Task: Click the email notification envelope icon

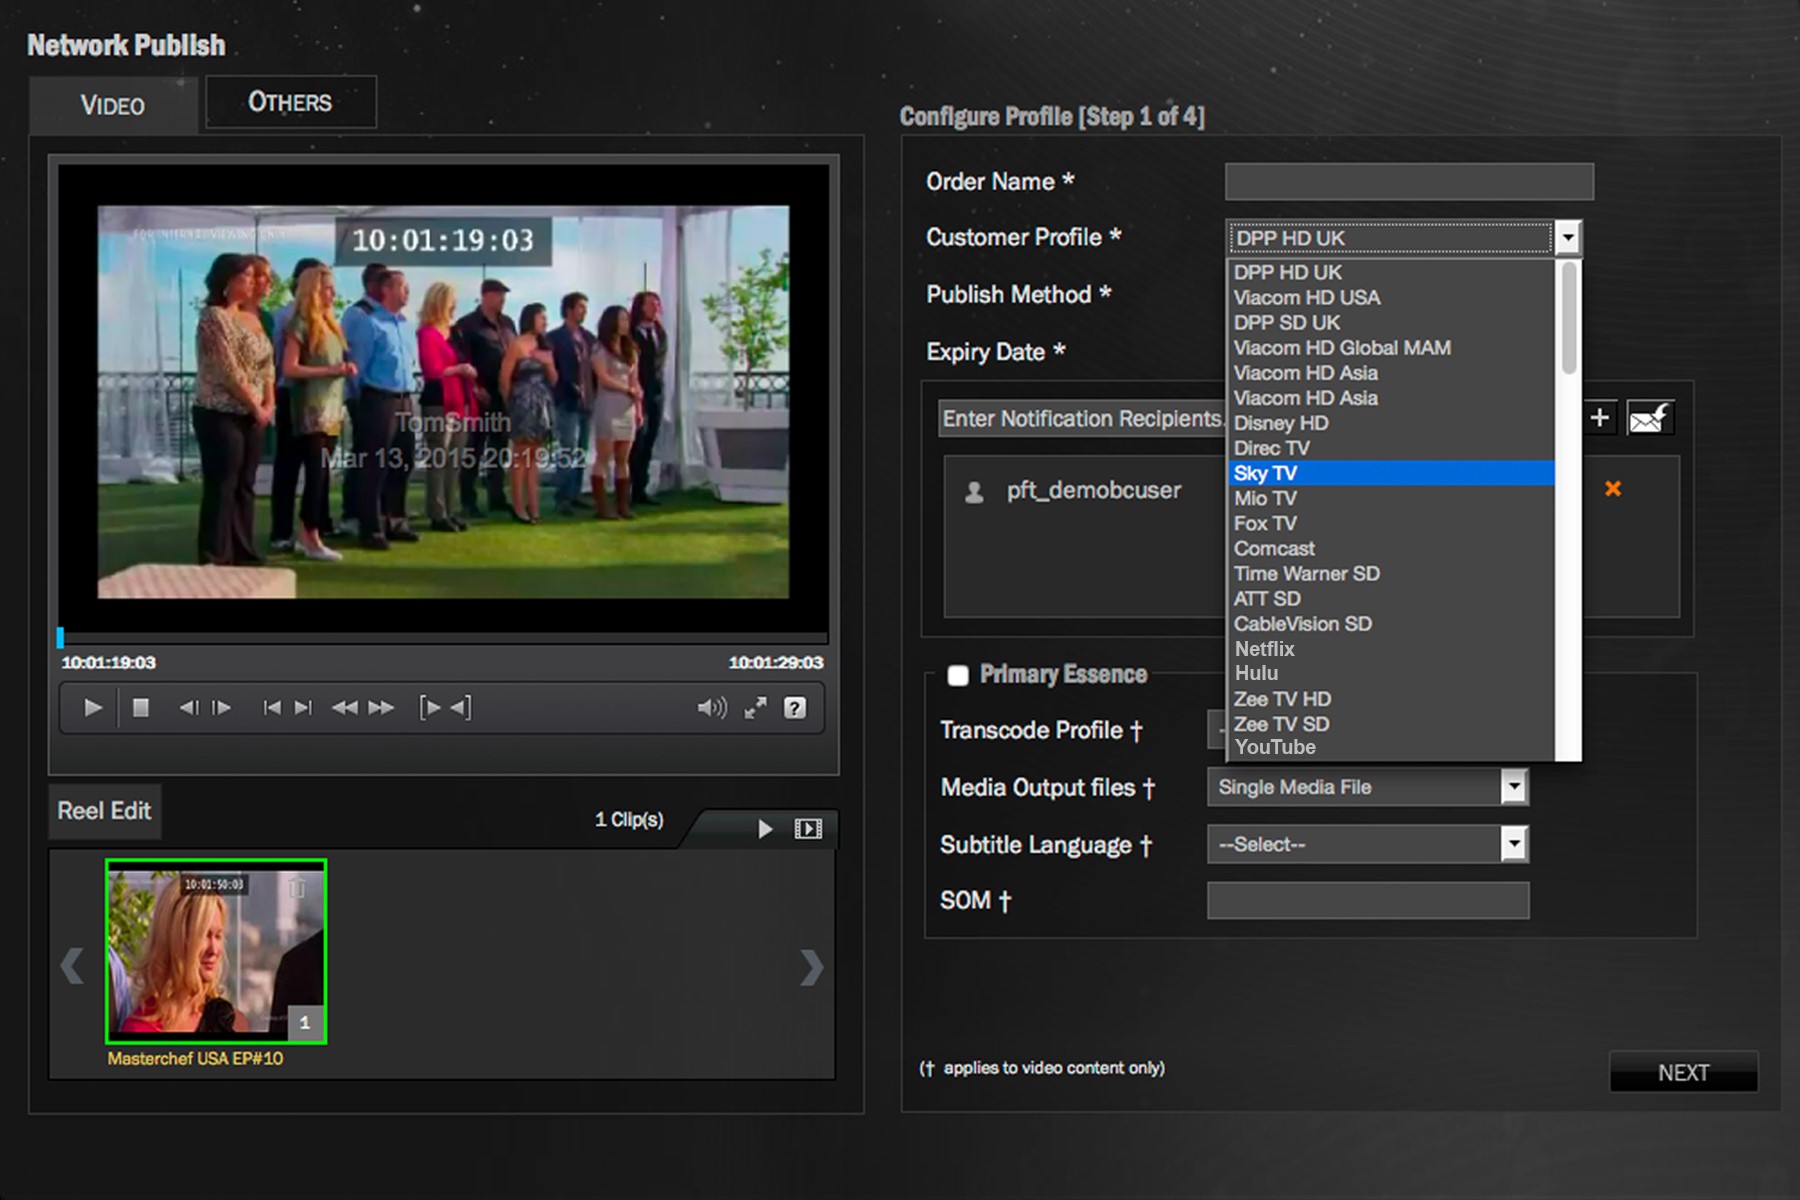Action: (x=1650, y=418)
